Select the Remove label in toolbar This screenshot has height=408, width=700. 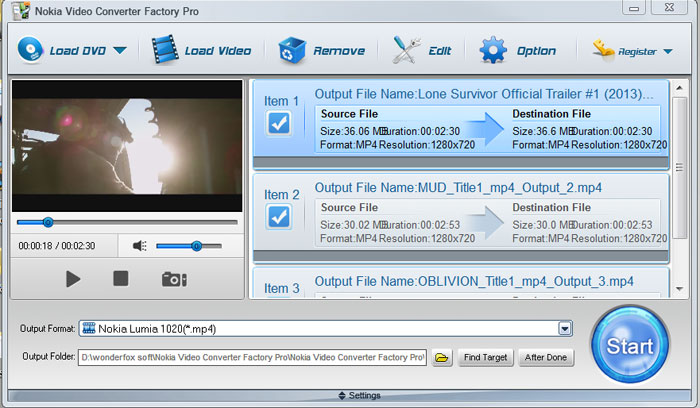(339, 51)
